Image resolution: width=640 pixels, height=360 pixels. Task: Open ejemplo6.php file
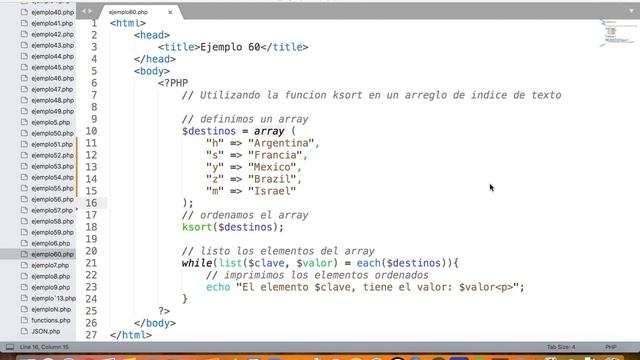(x=50, y=243)
